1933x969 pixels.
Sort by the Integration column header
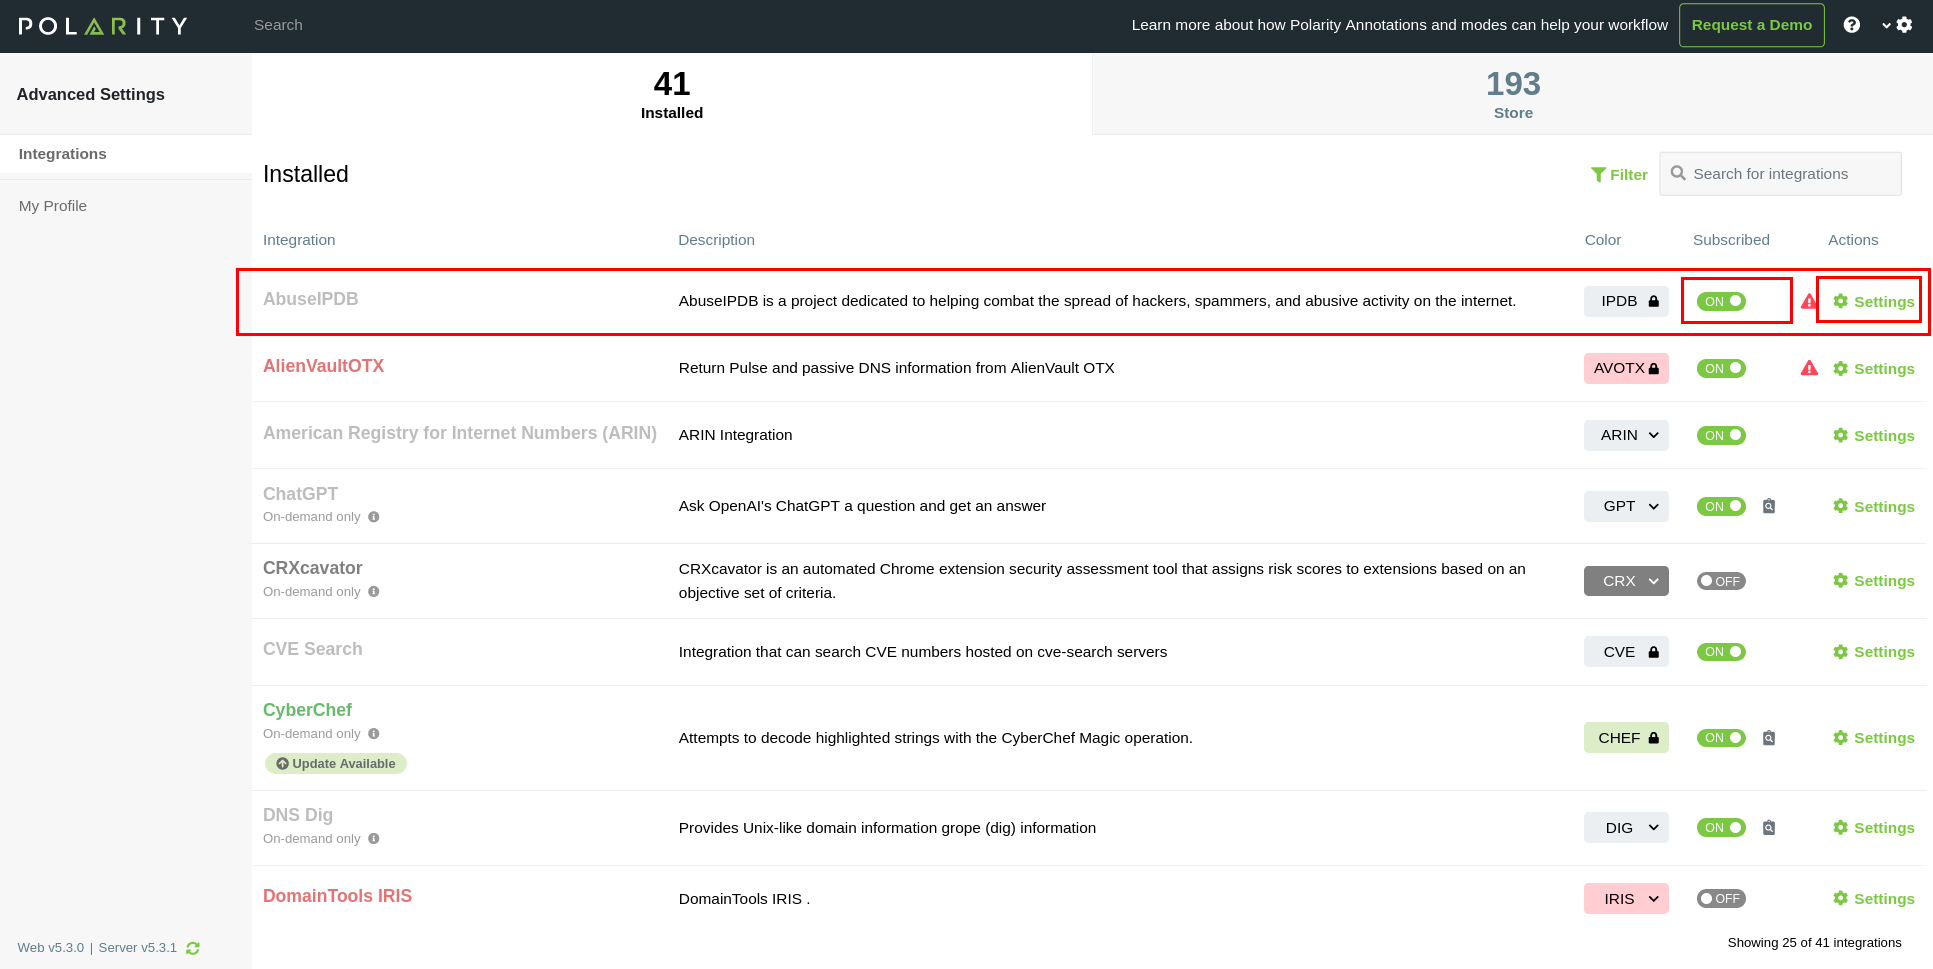(x=299, y=240)
